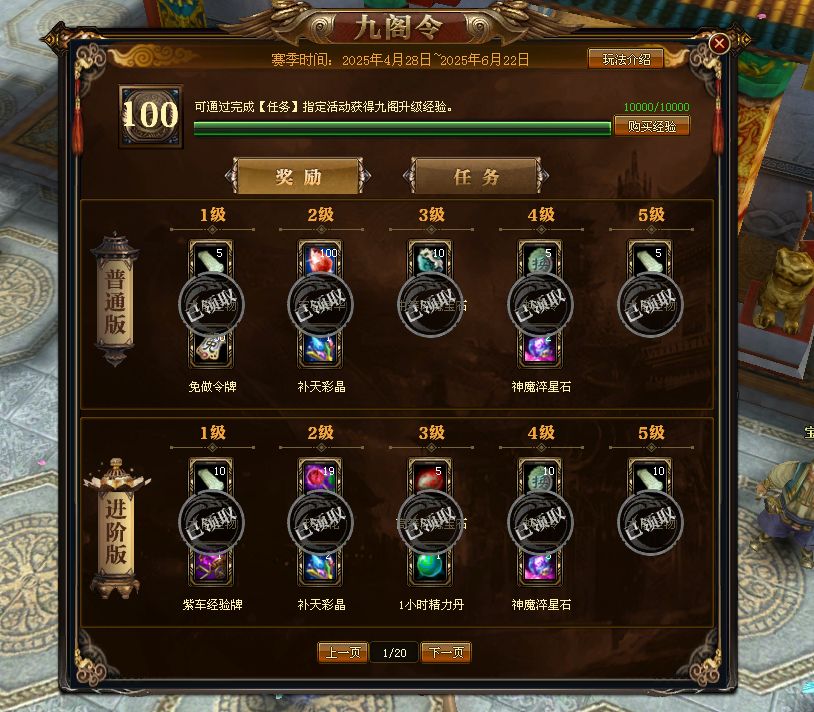Viewport: 814px width, 712px height.
Task: Click the 购买经验 button
Action: click(652, 126)
